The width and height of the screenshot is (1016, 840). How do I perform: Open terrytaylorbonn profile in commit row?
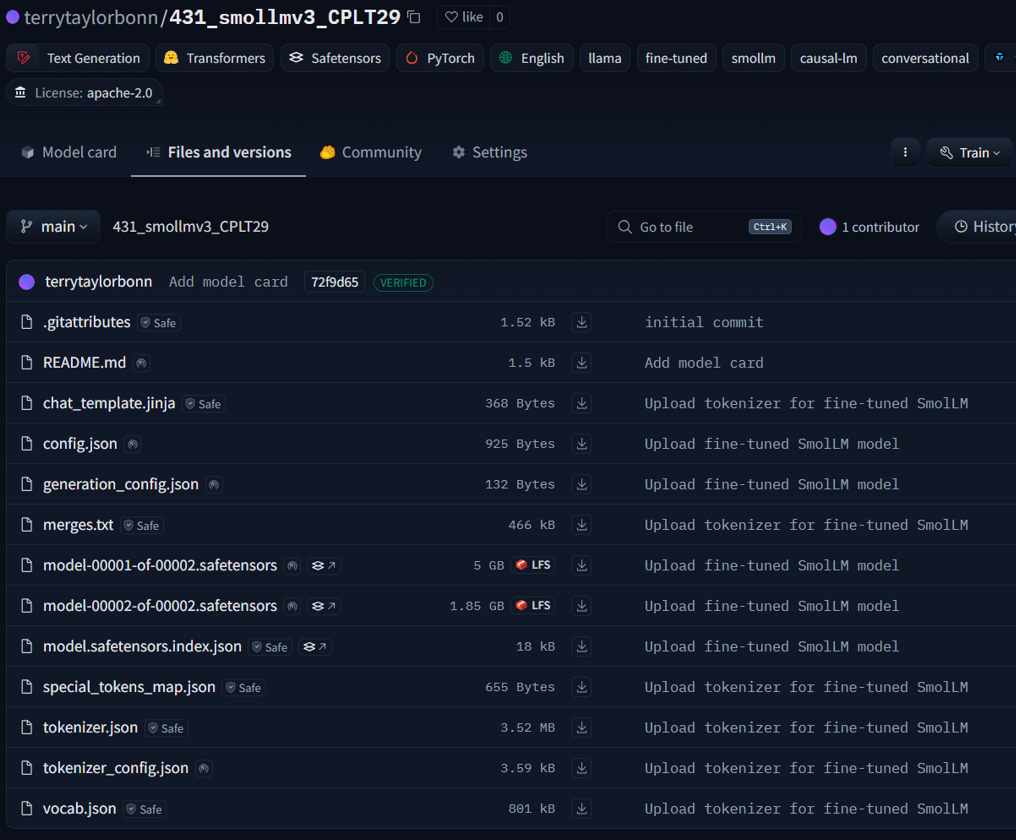click(x=98, y=281)
